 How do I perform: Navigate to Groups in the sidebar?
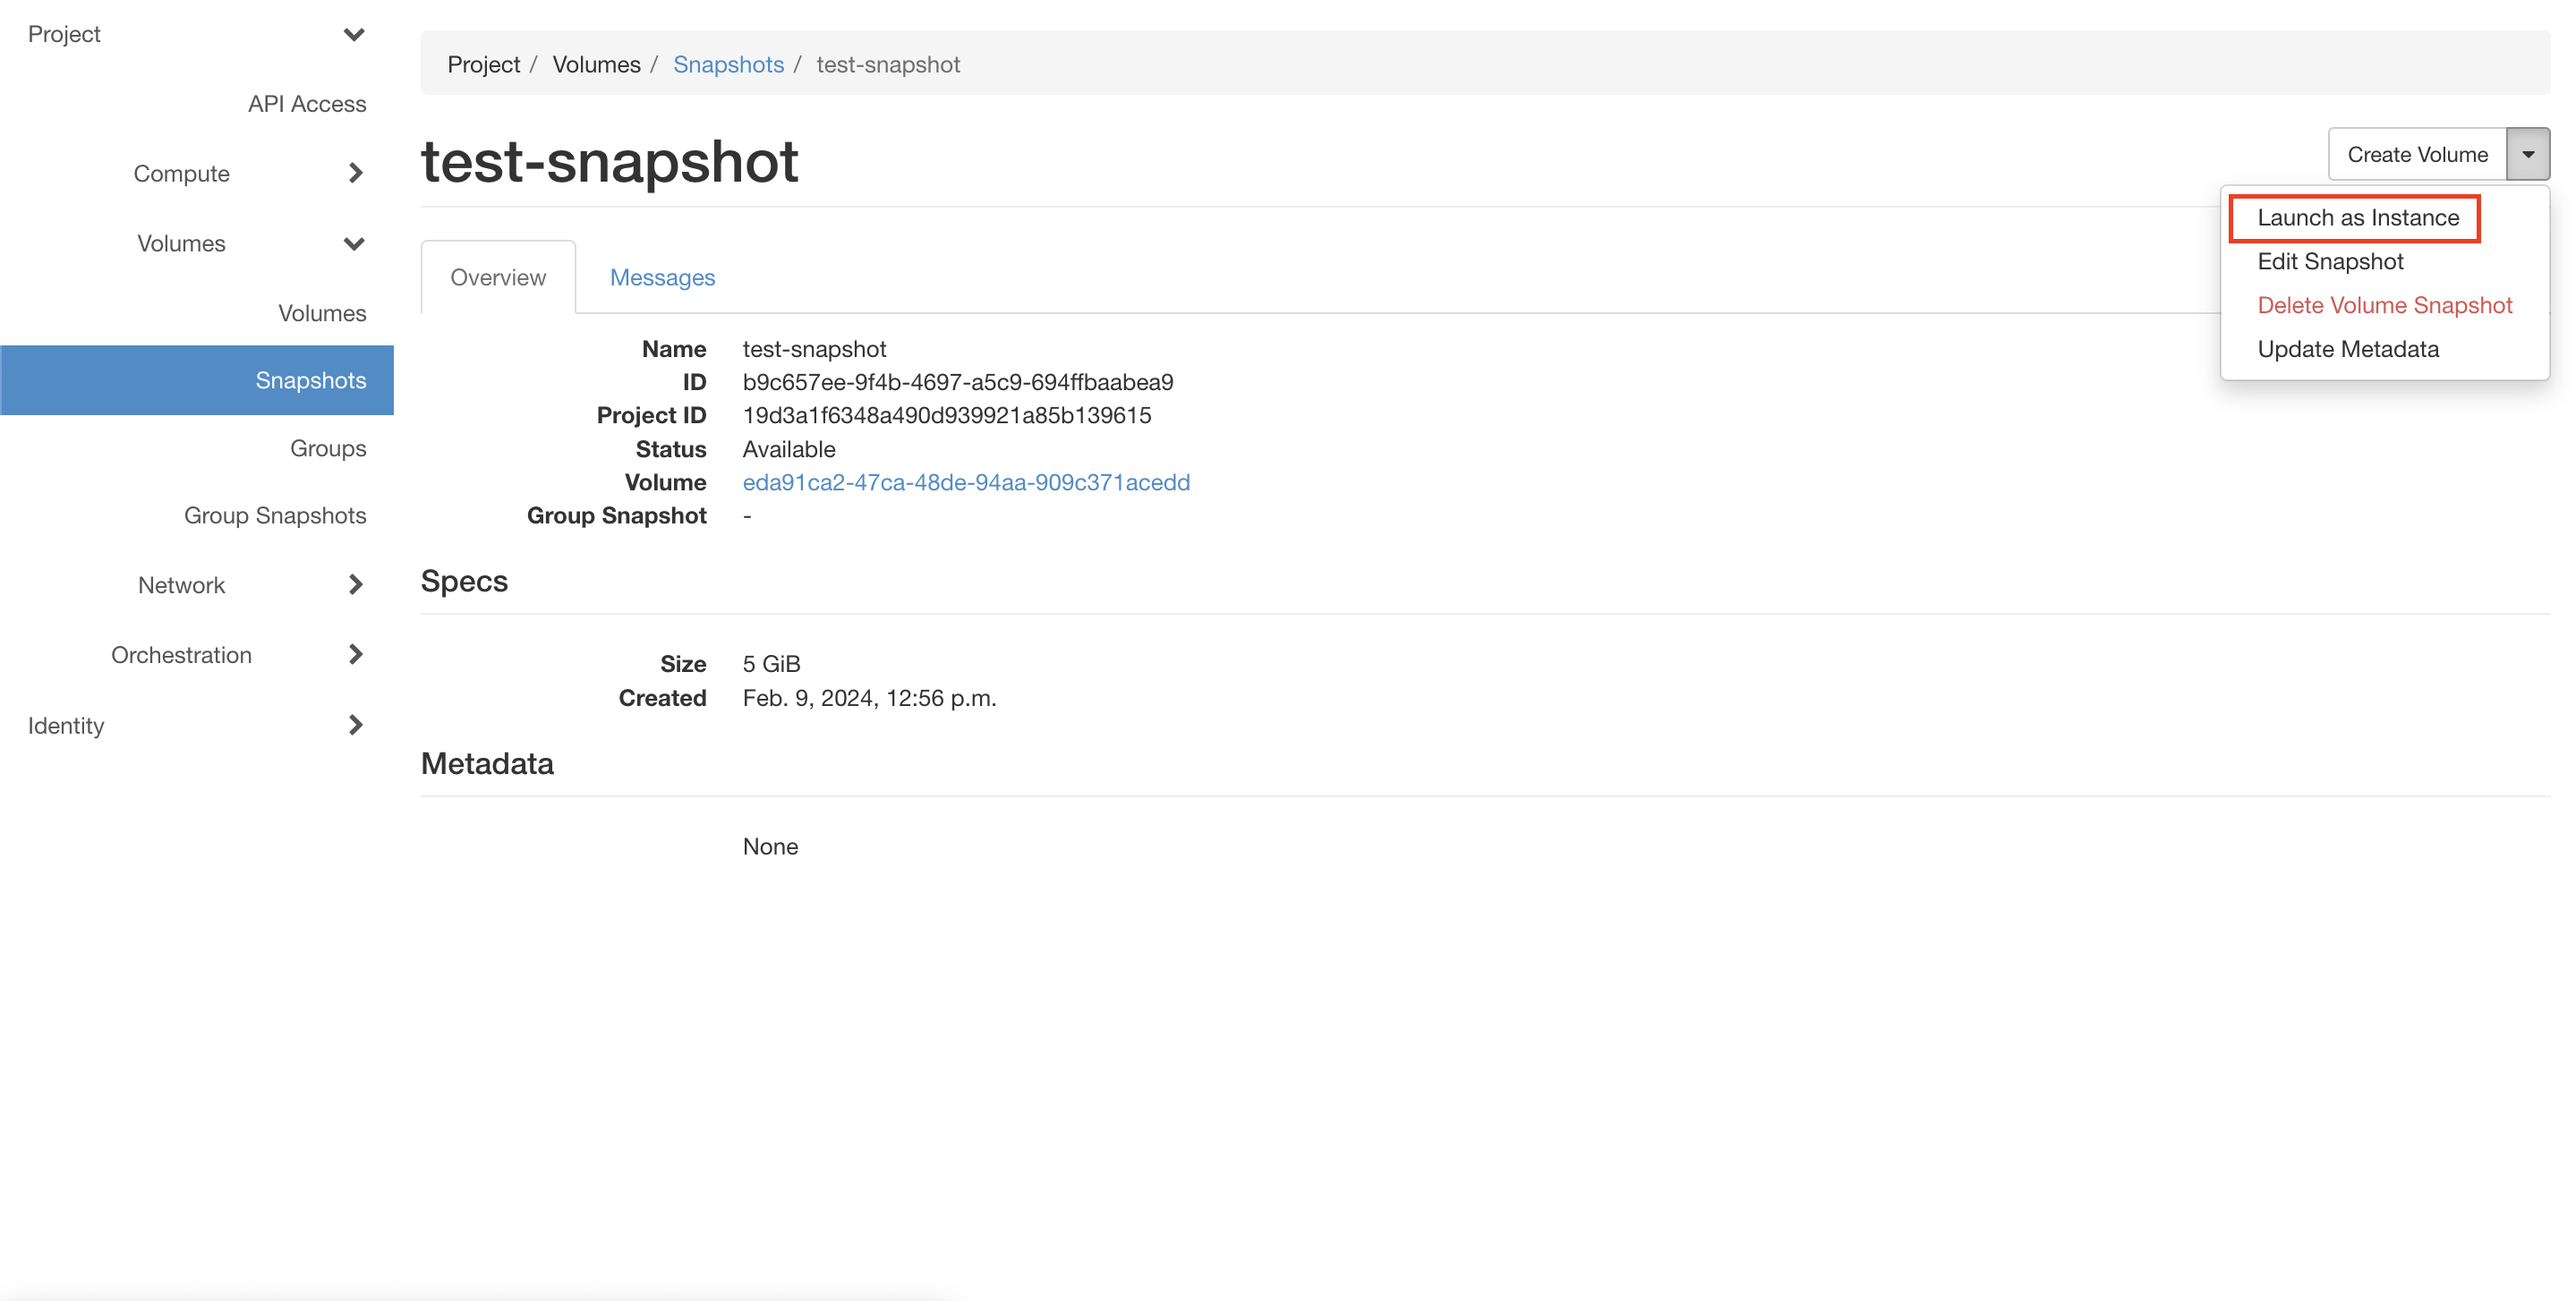click(x=327, y=448)
